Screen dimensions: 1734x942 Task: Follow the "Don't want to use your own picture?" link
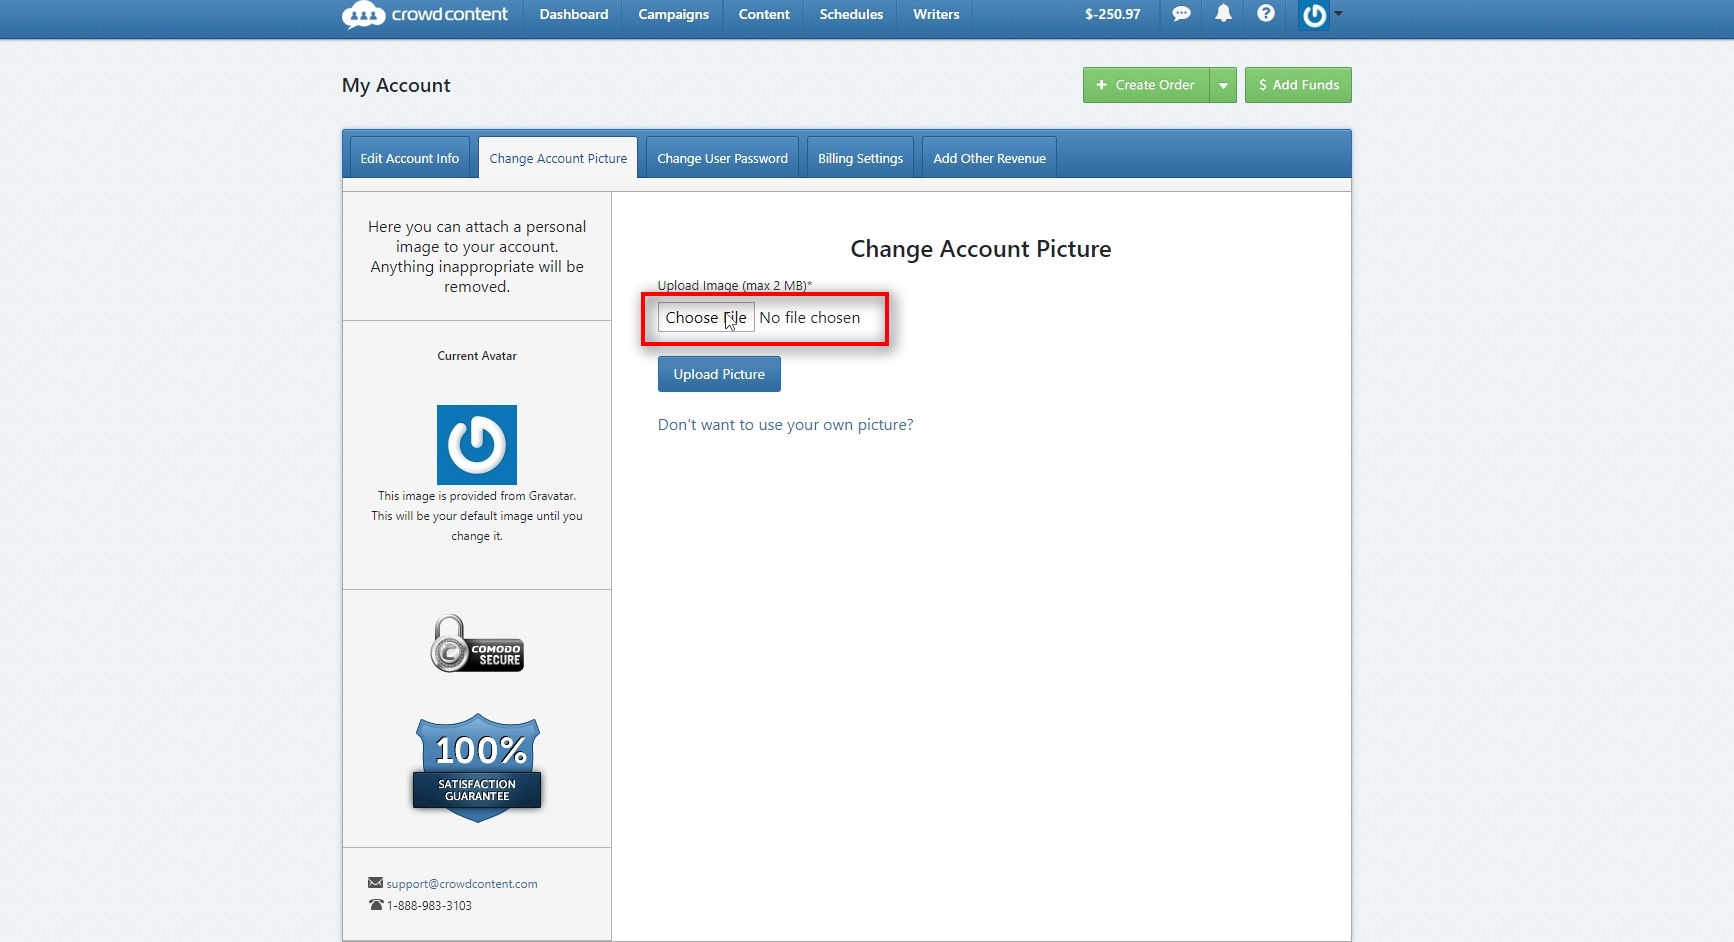tap(785, 425)
